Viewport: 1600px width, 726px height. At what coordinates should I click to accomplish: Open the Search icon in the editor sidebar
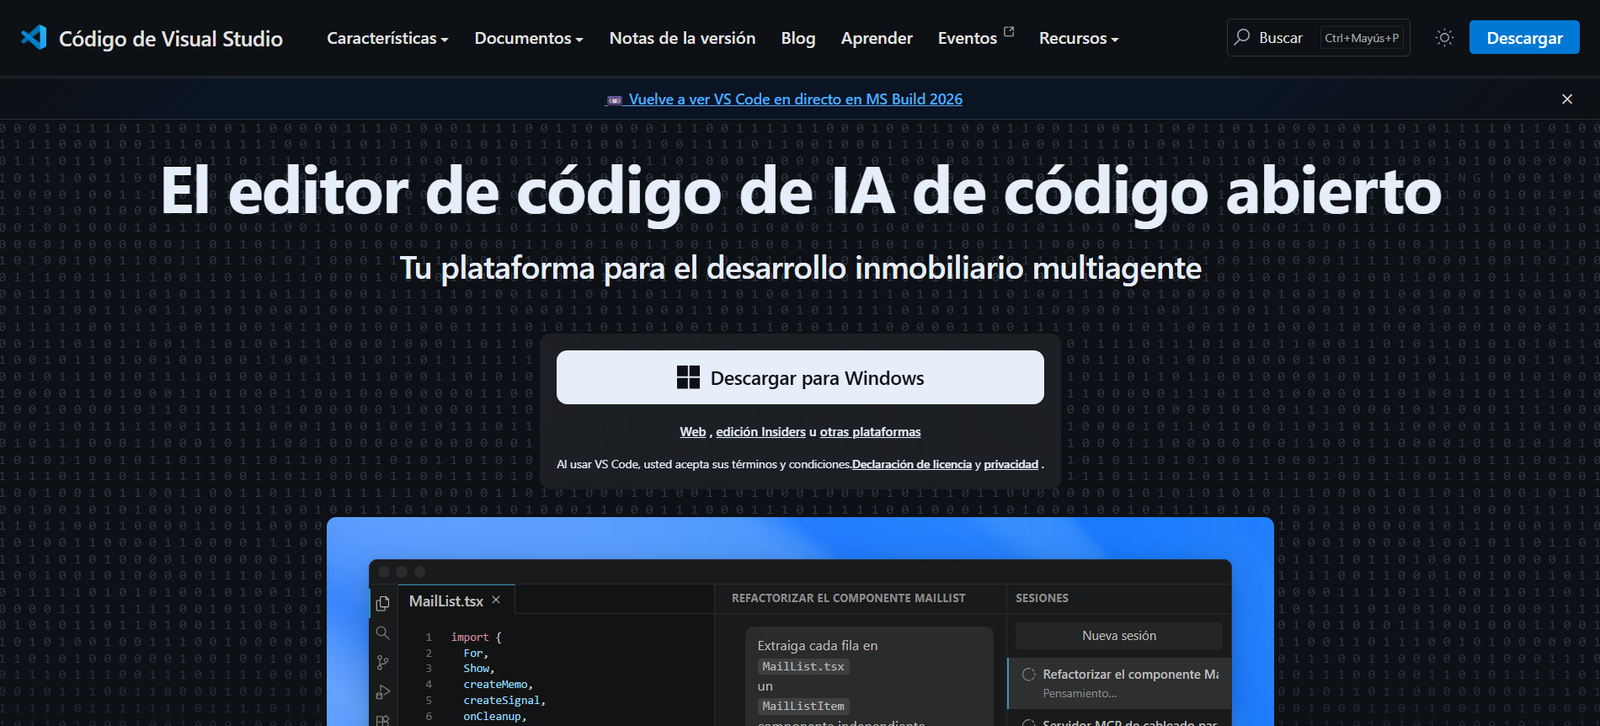383,633
